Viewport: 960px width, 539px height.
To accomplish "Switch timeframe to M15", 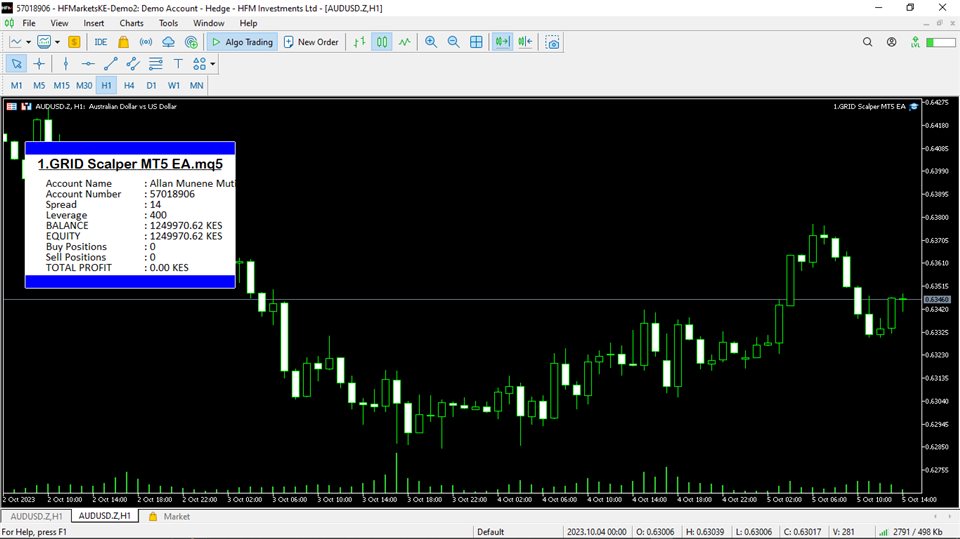I will coord(61,86).
